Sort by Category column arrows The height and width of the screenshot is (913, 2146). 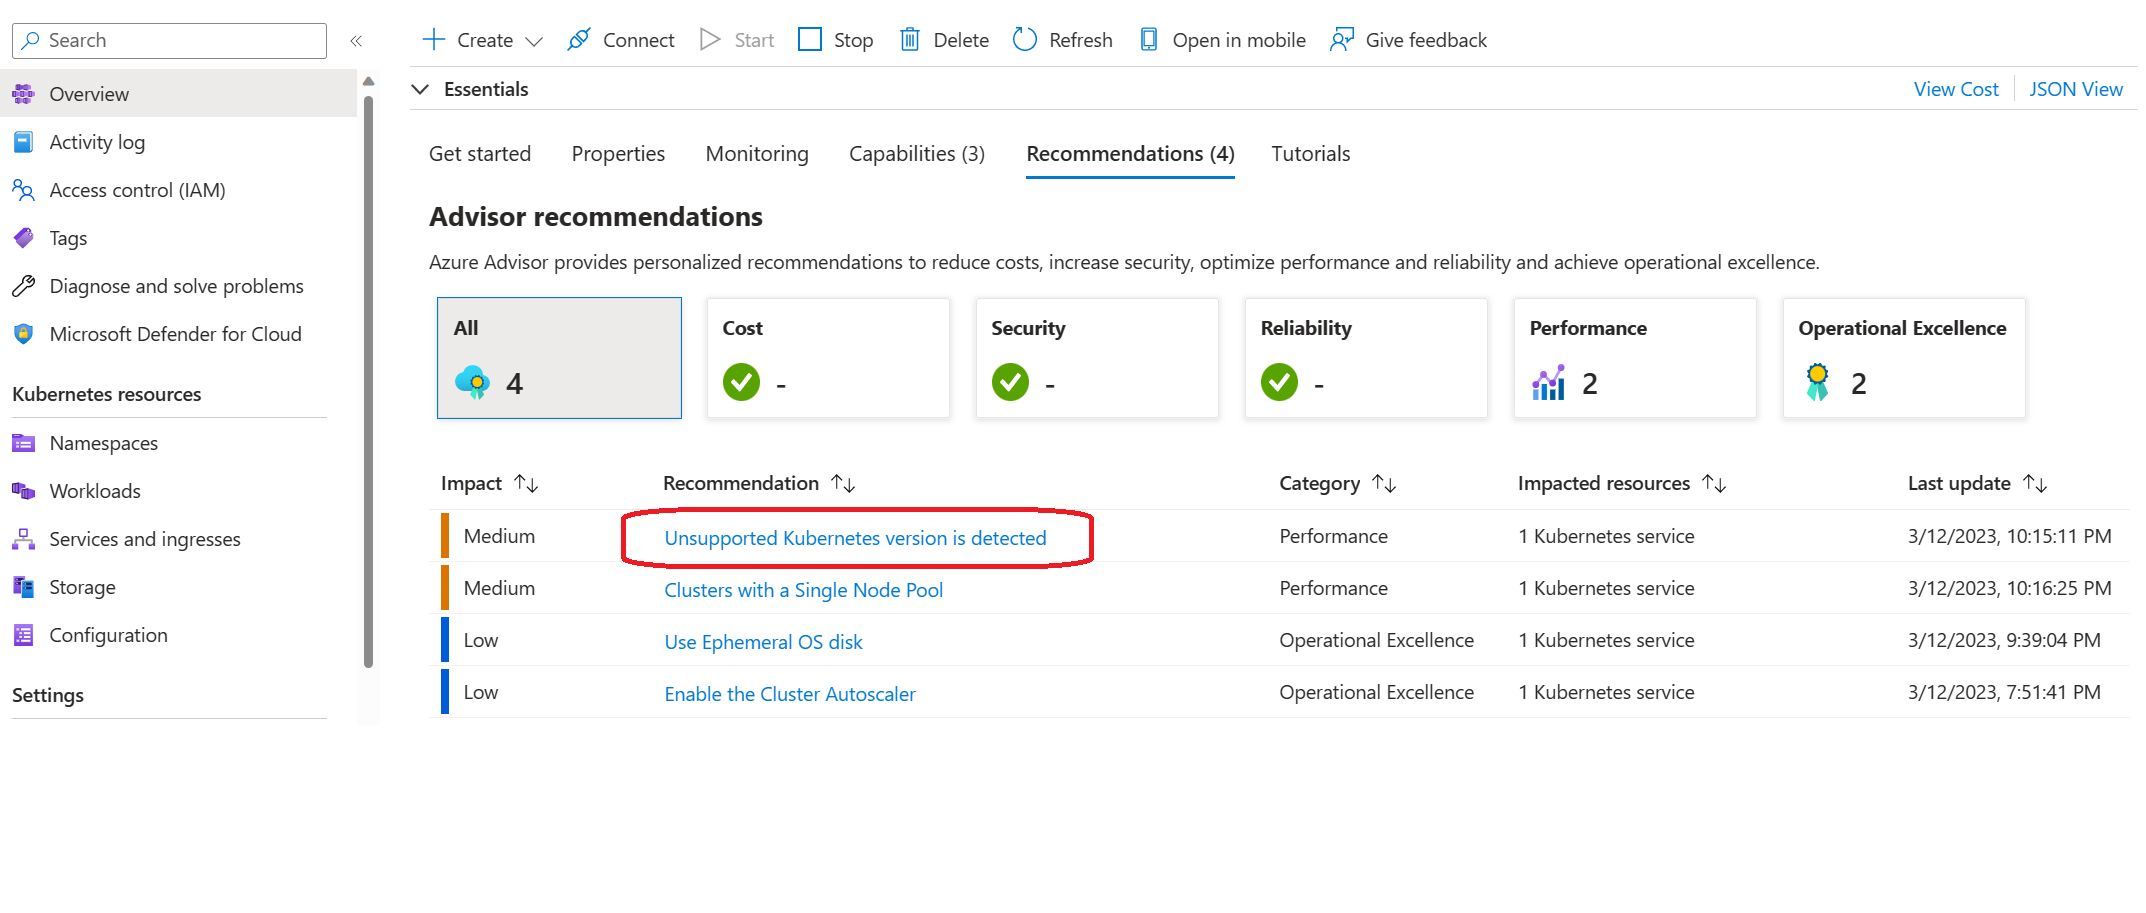point(1385,484)
